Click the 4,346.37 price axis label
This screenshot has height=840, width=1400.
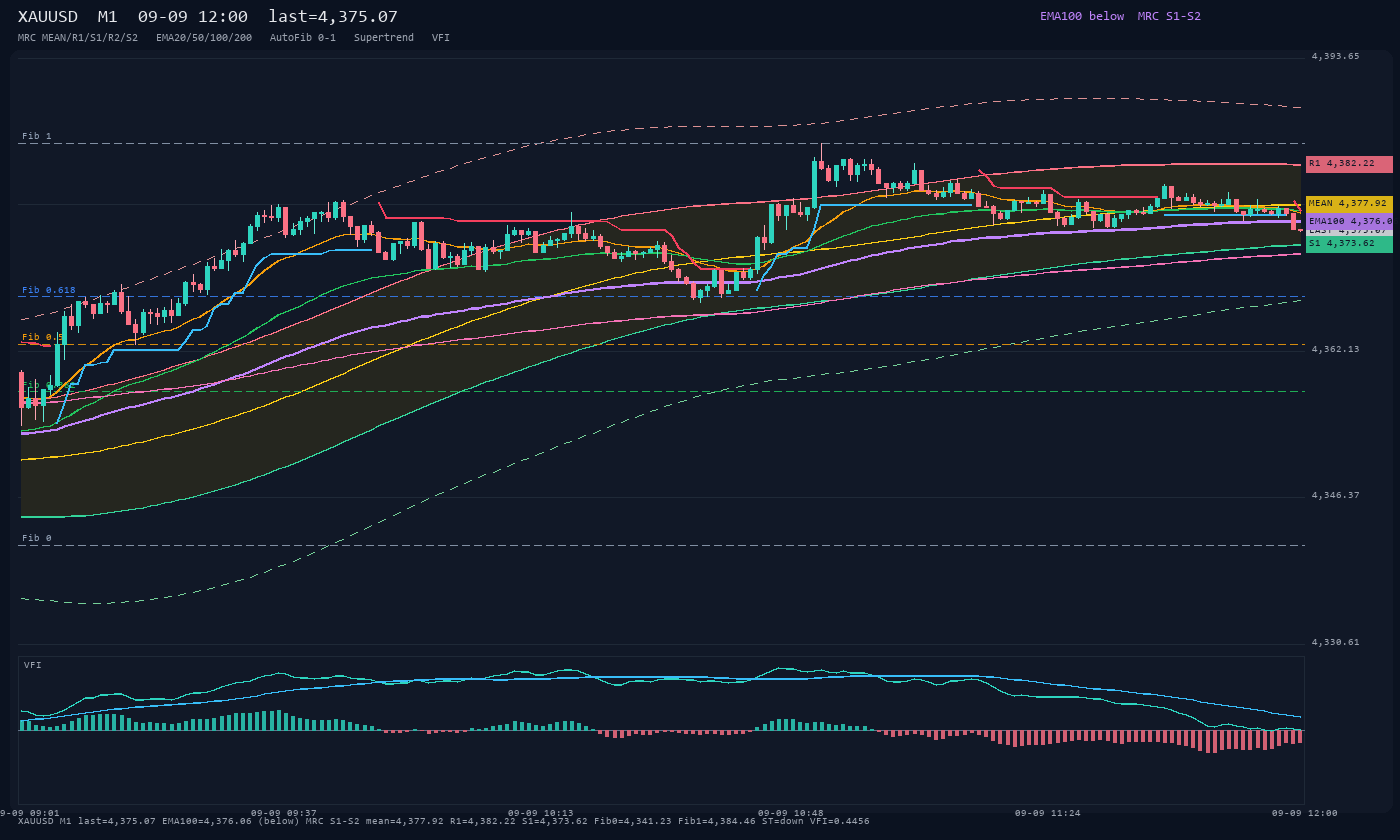(x=1336, y=495)
